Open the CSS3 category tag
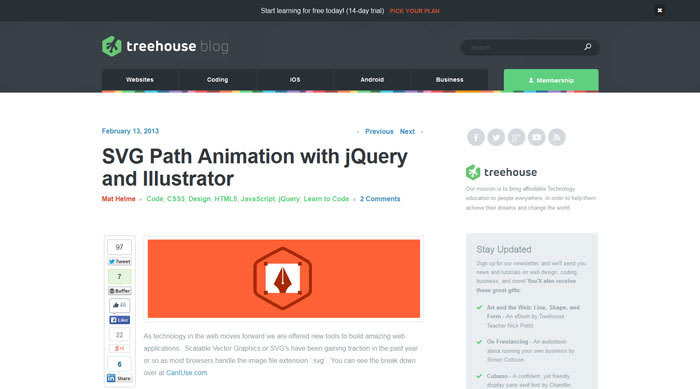The height and width of the screenshot is (389, 700). click(x=176, y=199)
